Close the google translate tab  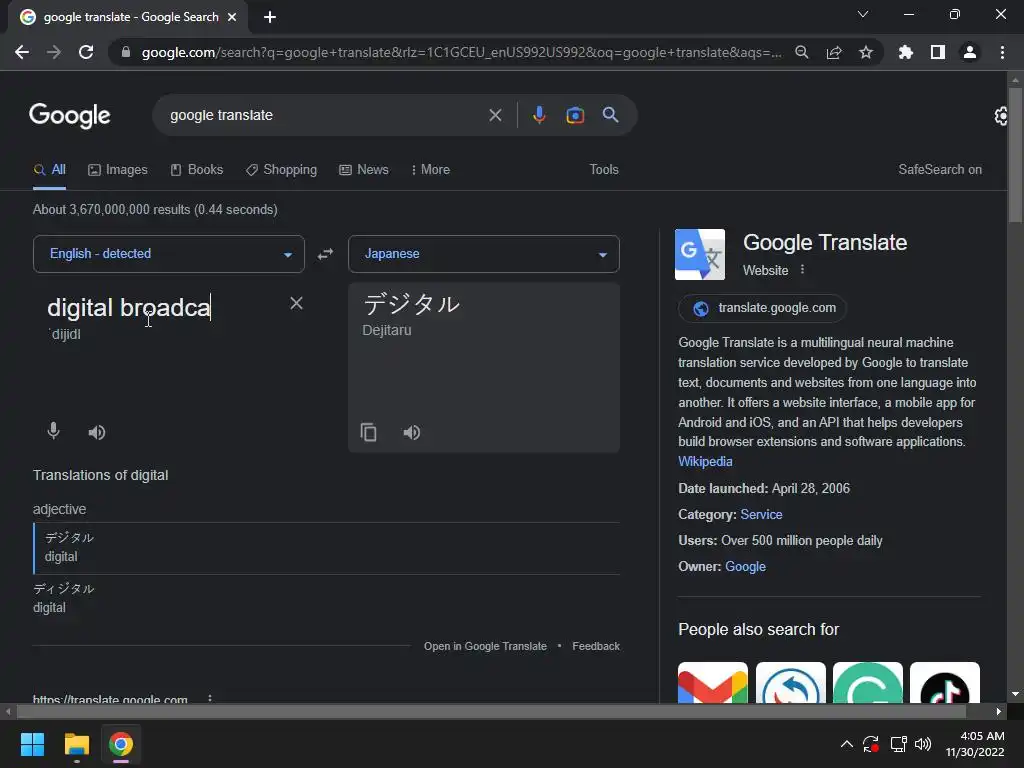click(x=232, y=17)
